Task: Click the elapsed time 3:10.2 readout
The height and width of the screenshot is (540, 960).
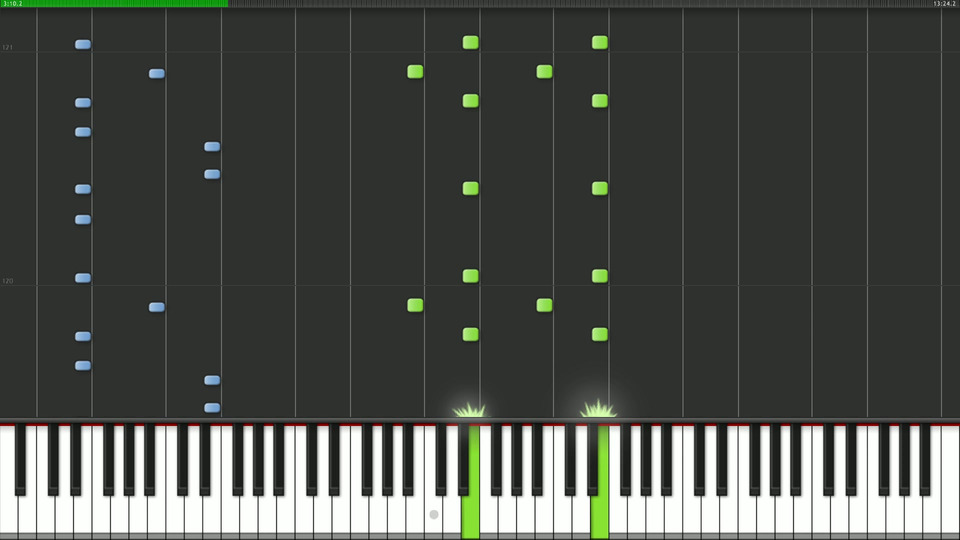Action: tap(12, 4)
